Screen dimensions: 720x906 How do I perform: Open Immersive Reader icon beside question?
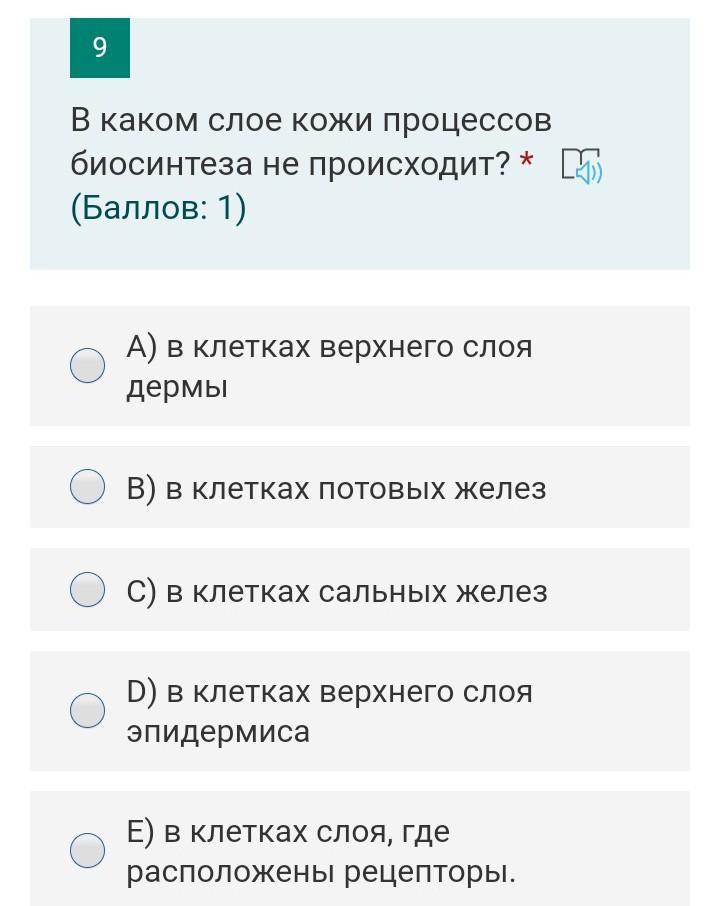pyautogui.click(x=581, y=166)
